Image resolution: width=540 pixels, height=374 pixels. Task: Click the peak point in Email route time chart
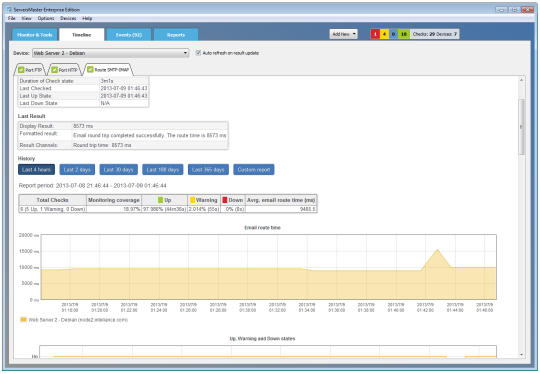pyautogui.click(x=437, y=249)
